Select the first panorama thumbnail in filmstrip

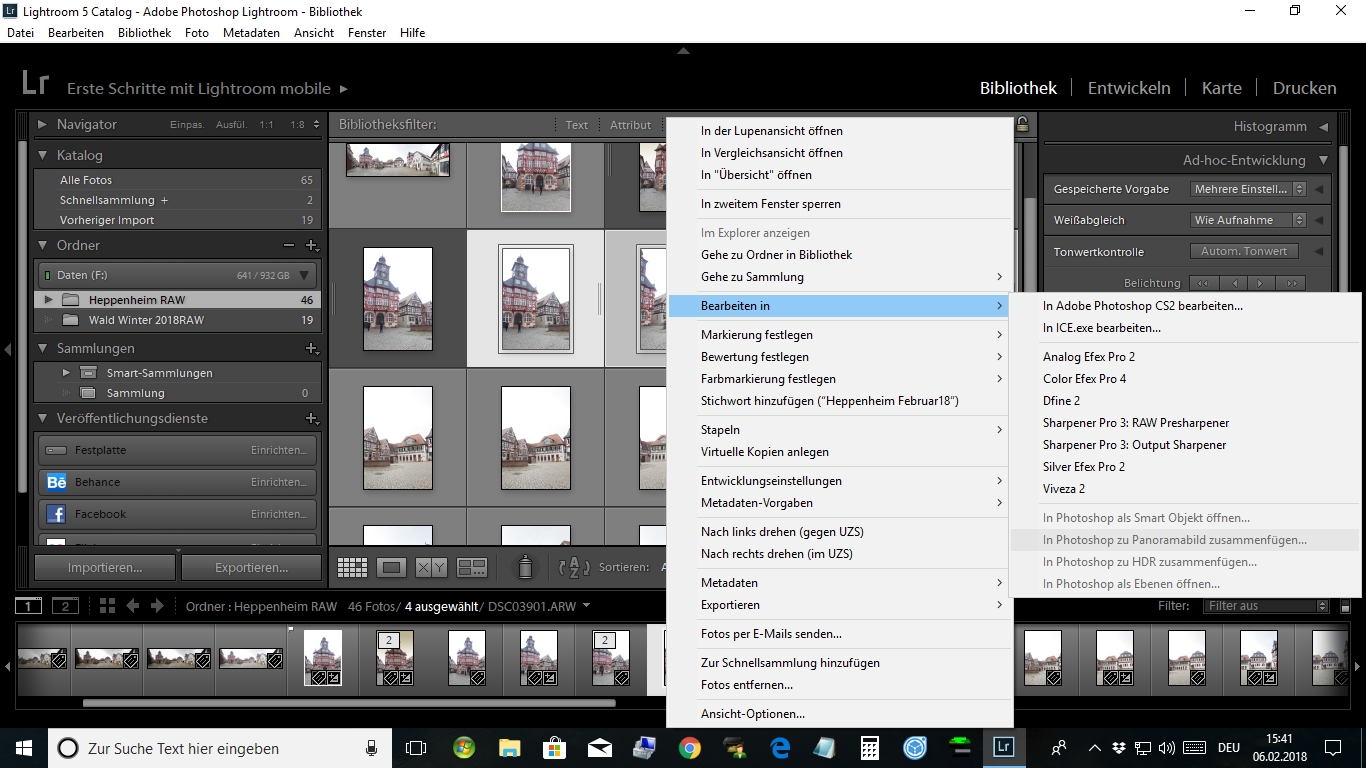pyautogui.click(x=43, y=658)
